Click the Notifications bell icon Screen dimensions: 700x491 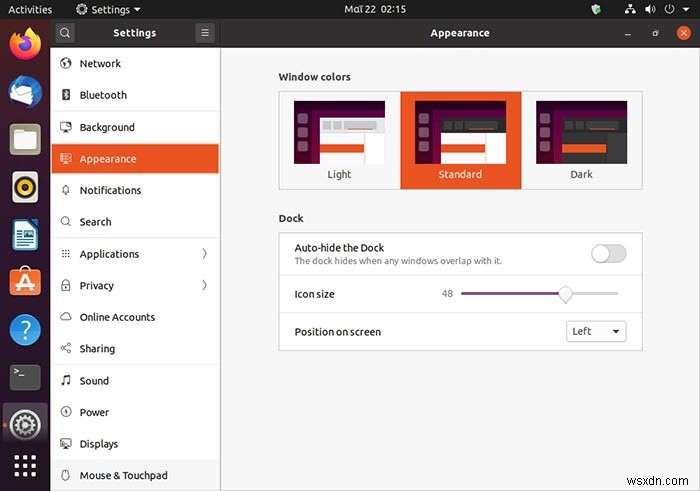[66, 190]
